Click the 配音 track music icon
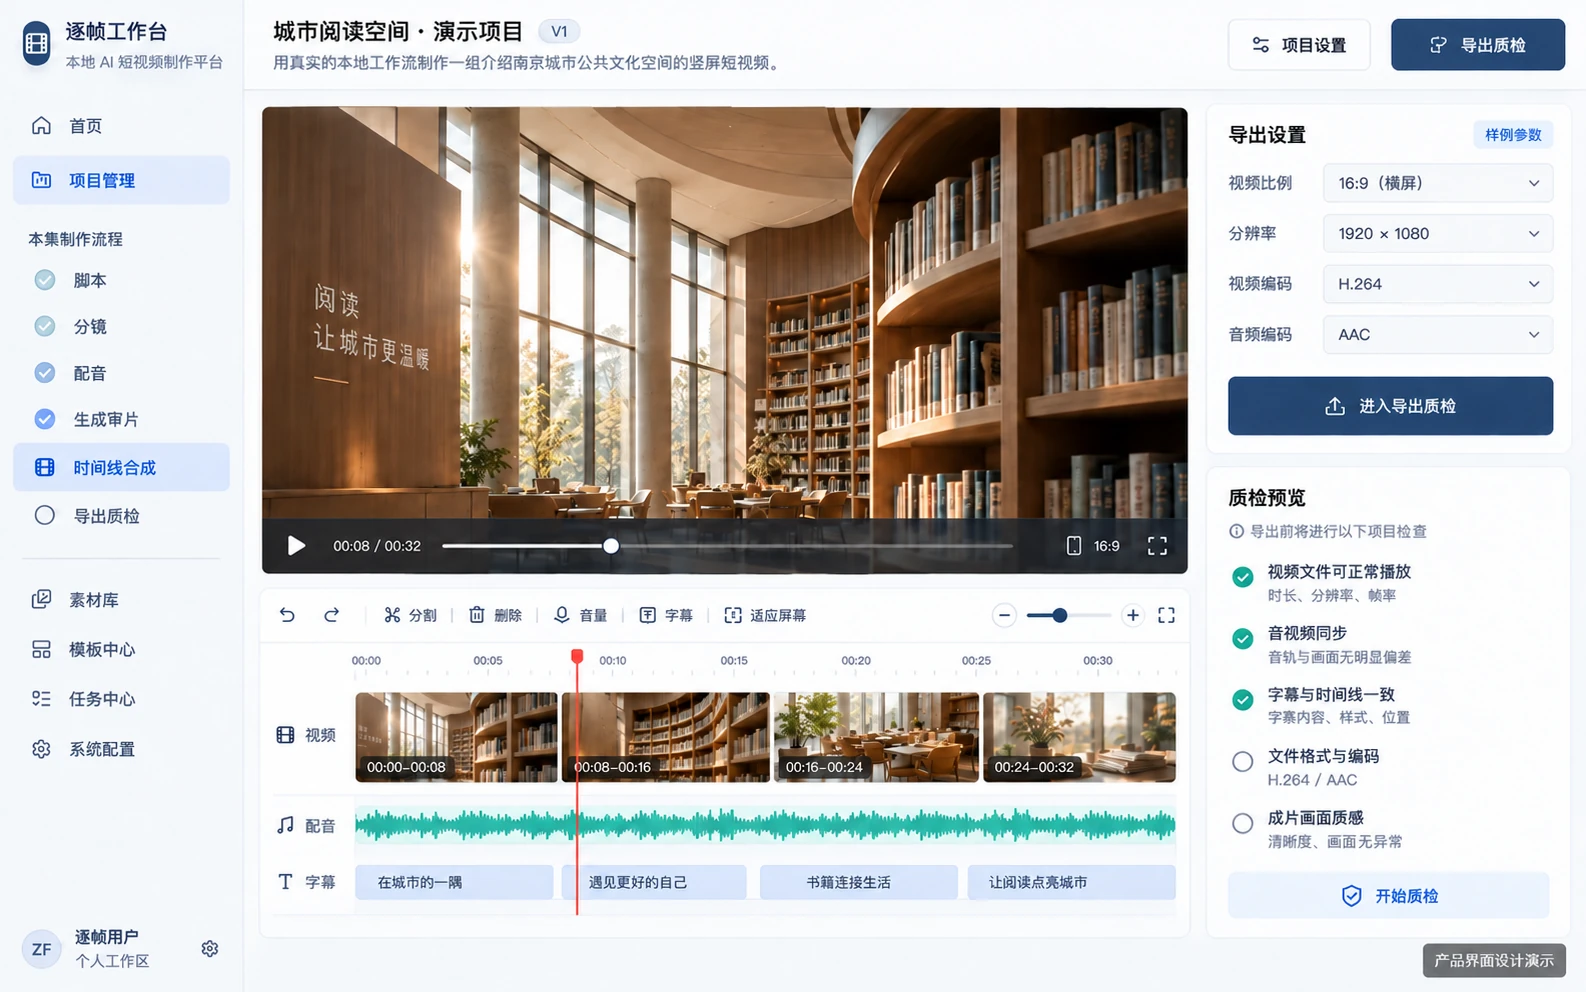1586x992 pixels. click(x=286, y=825)
